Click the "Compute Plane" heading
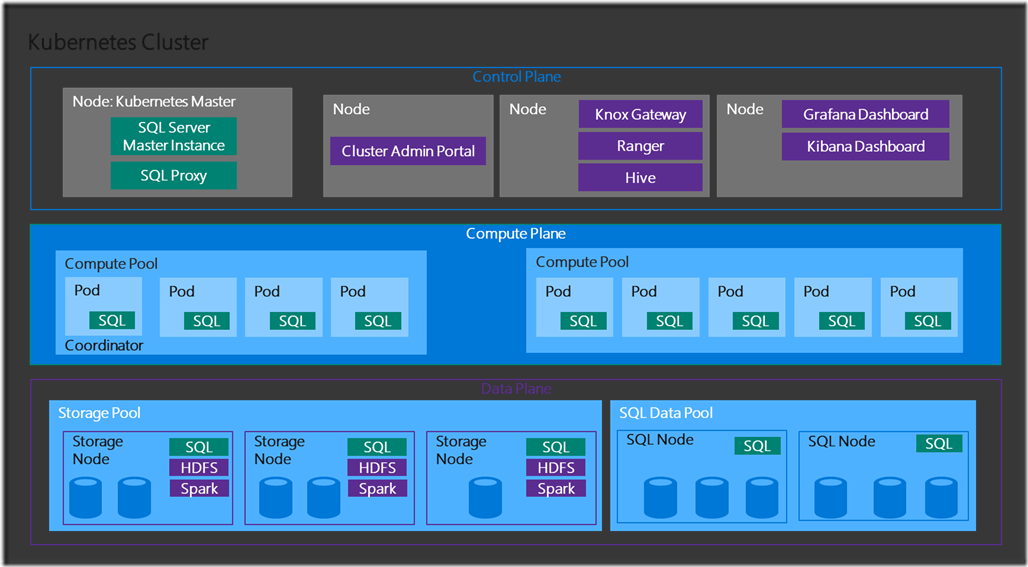Viewport: 1028px width, 567px height. pyautogui.click(x=516, y=234)
